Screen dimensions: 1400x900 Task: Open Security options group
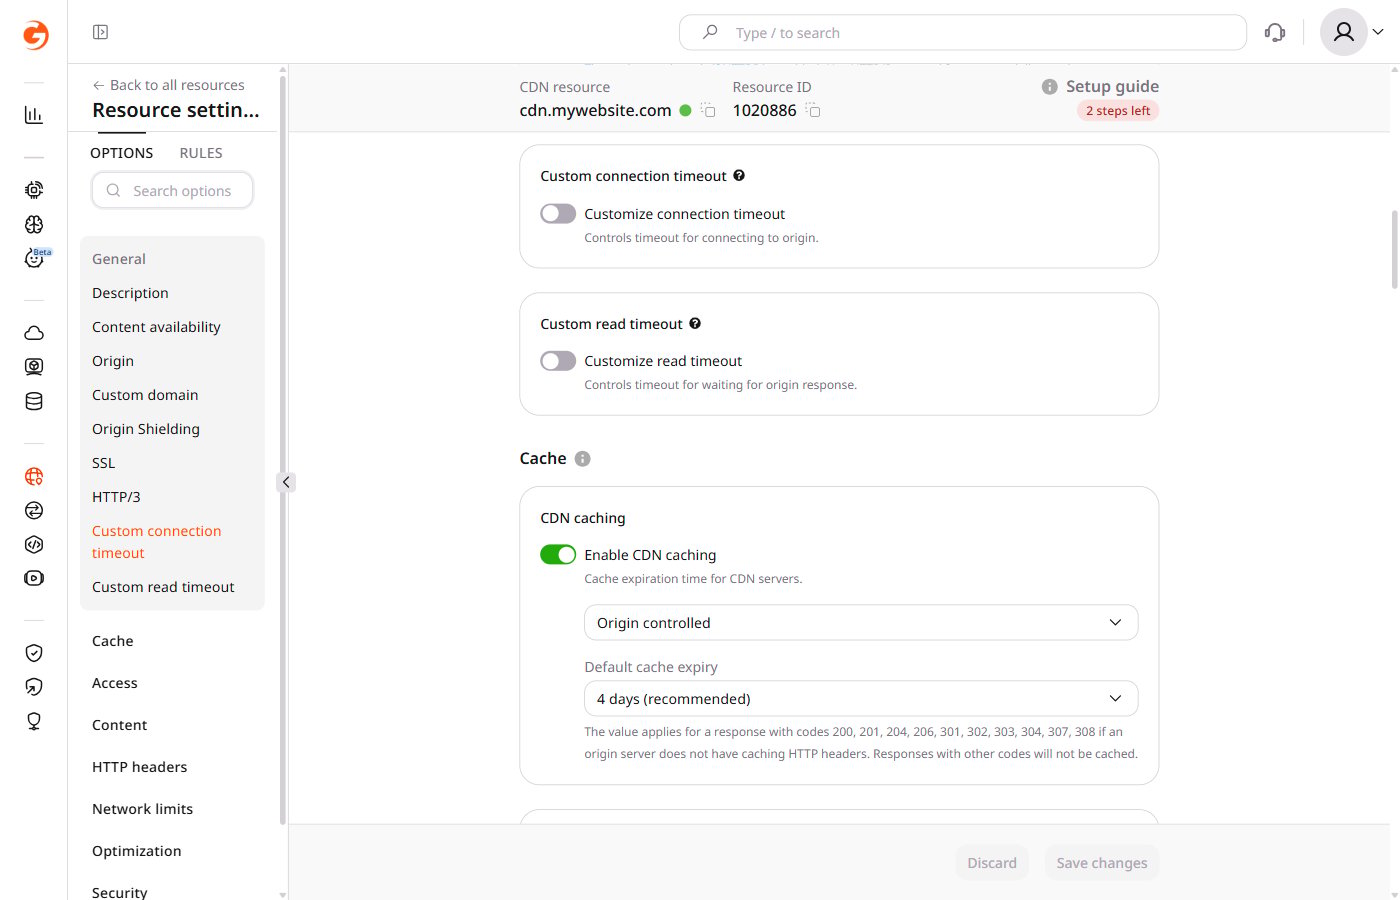coord(120,892)
